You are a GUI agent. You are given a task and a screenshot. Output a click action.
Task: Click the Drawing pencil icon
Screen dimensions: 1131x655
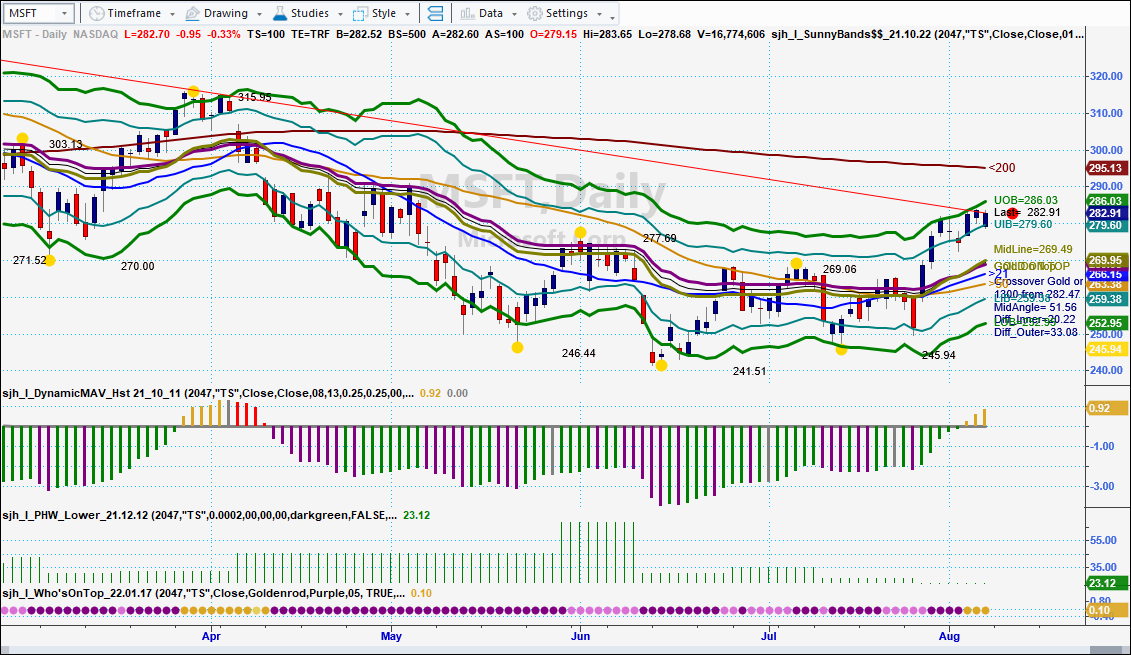193,14
